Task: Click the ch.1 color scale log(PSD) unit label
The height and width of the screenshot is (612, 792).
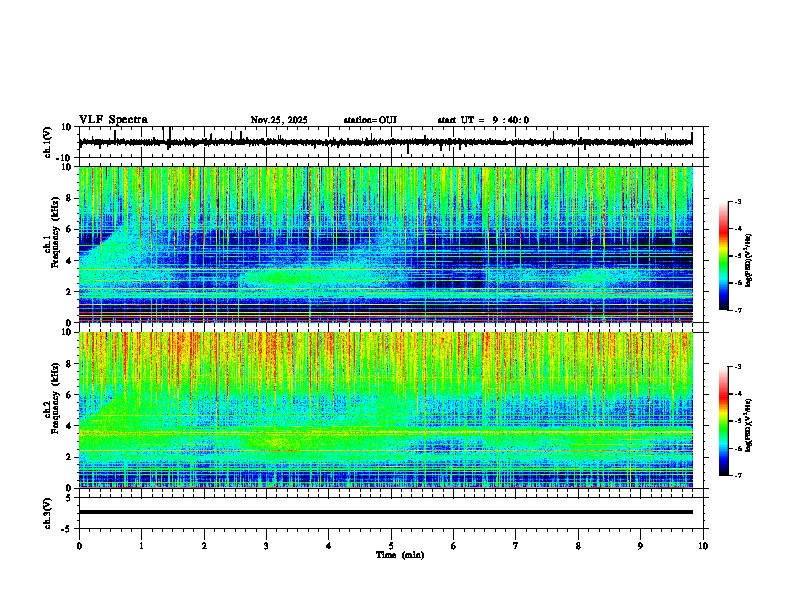Action: (748, 261)
